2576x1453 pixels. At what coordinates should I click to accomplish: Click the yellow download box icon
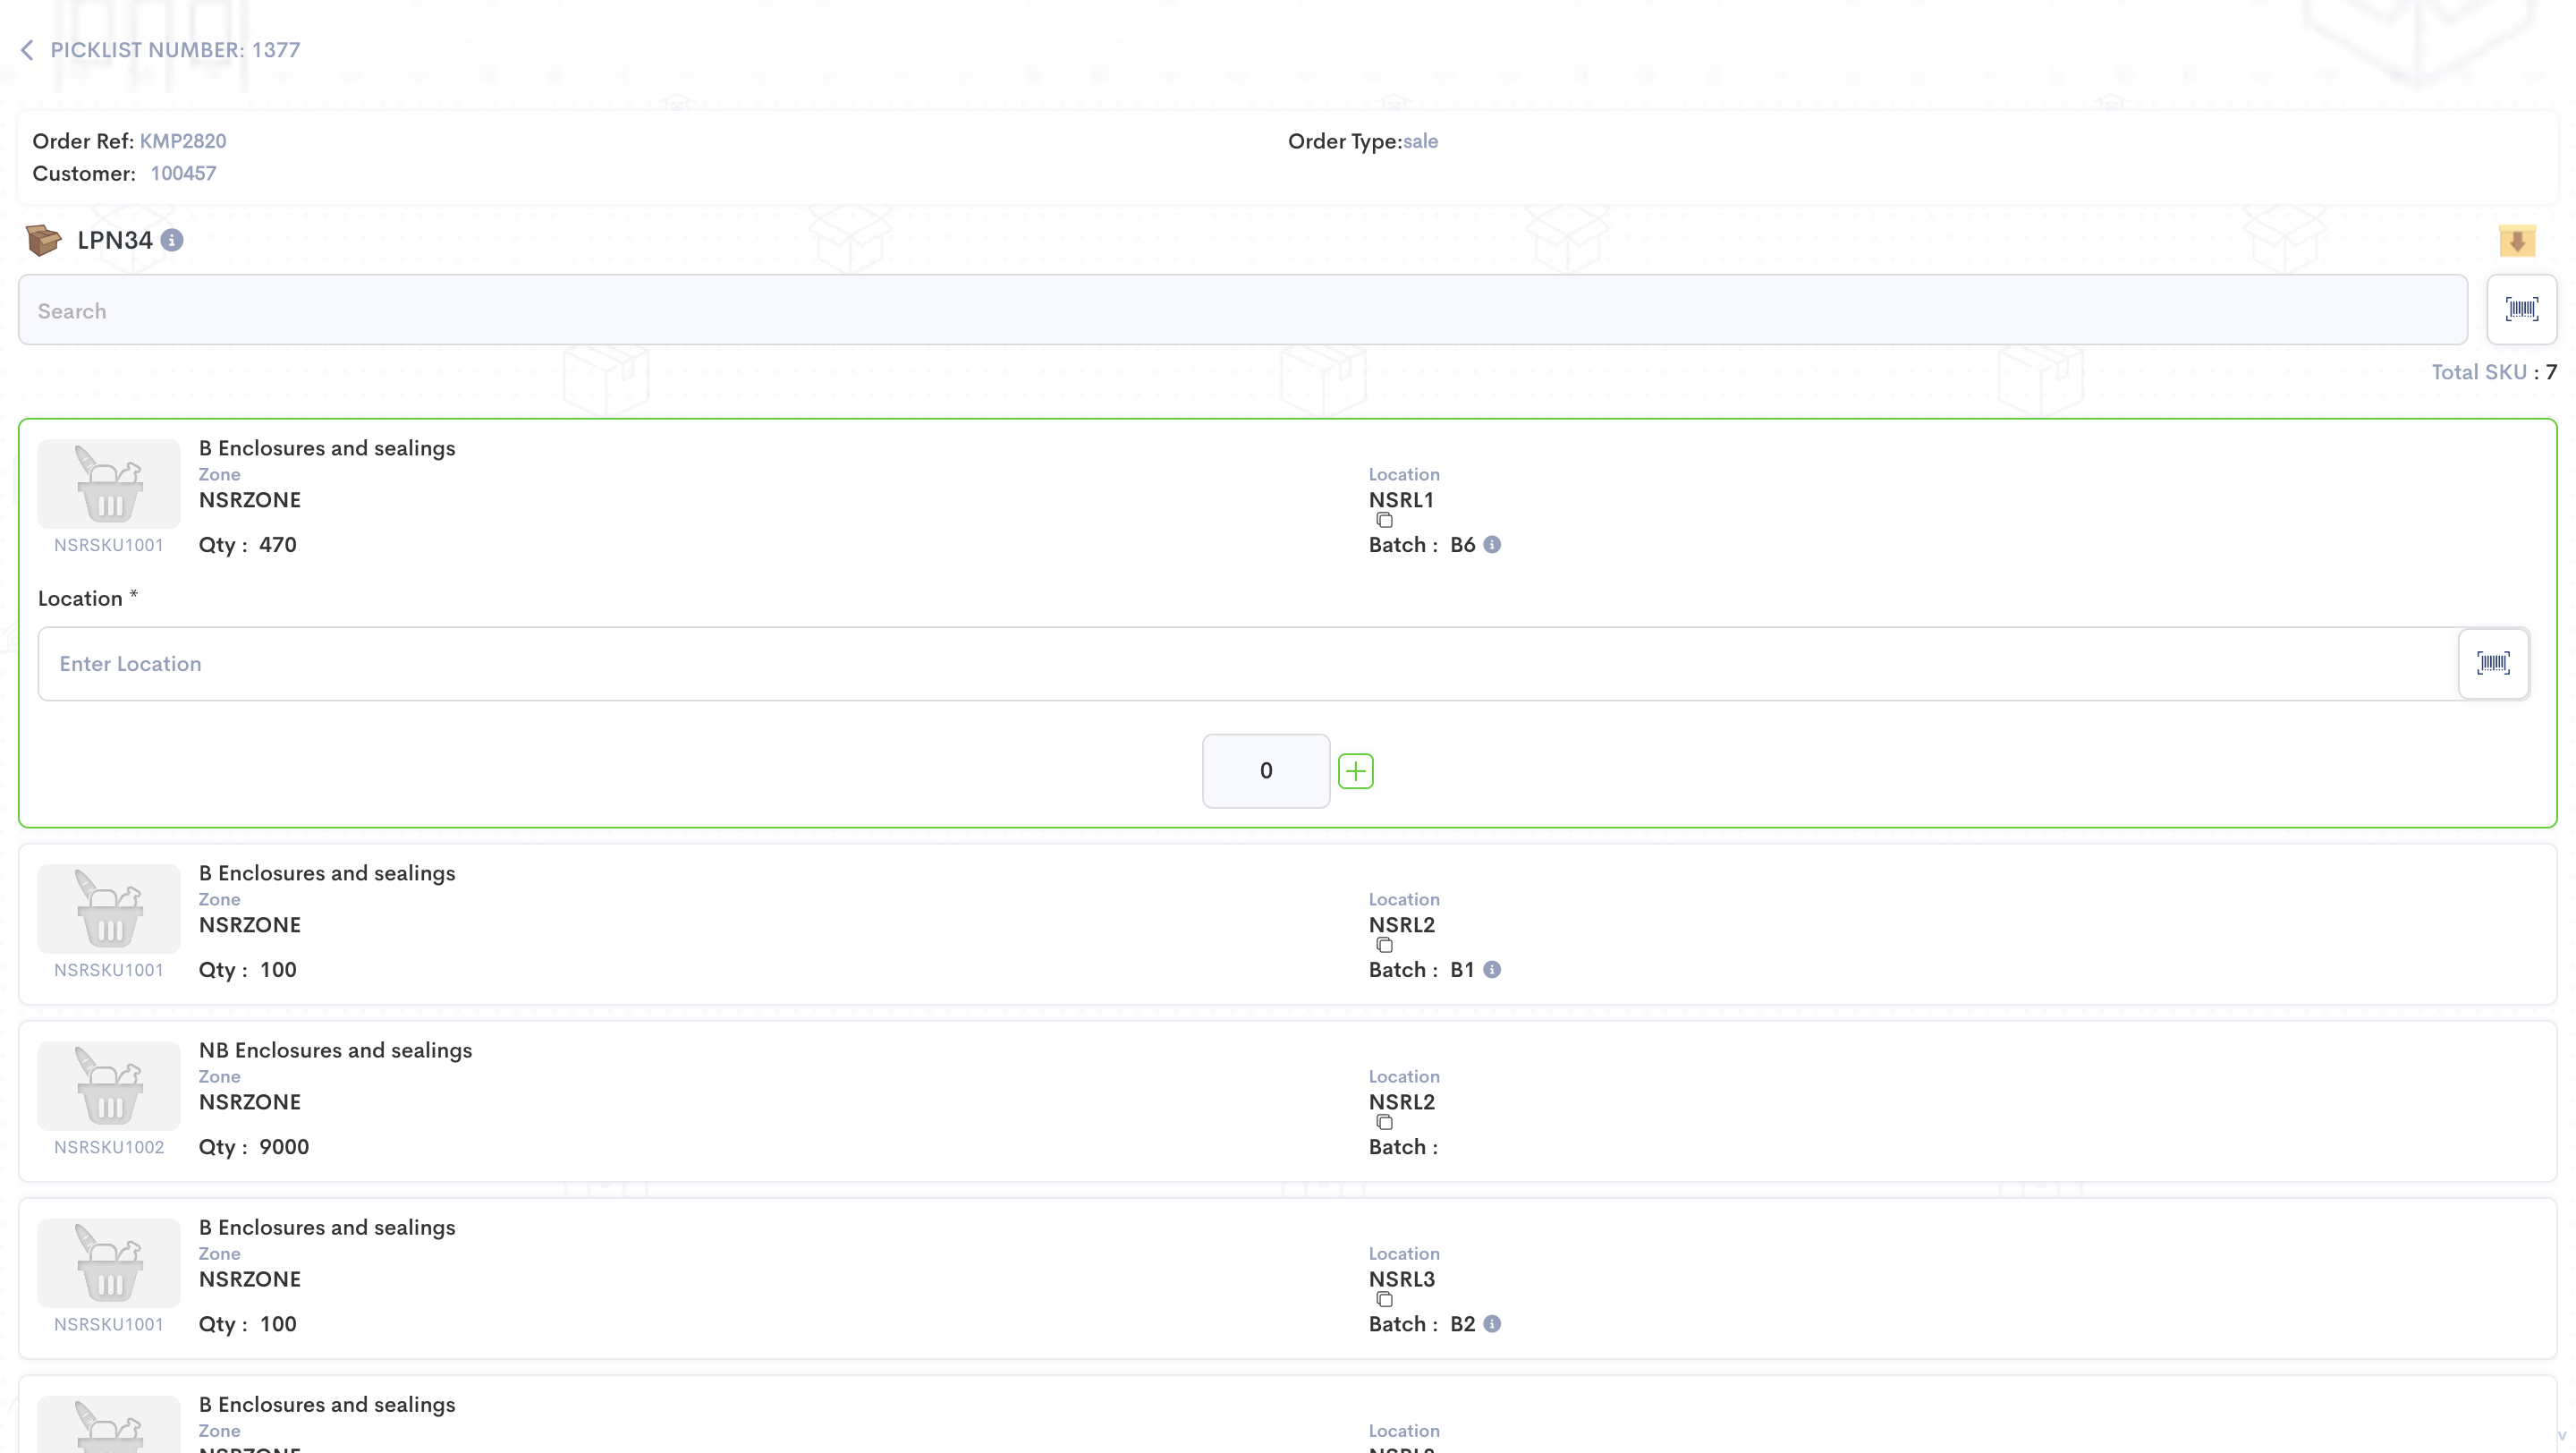point(2517,240)
